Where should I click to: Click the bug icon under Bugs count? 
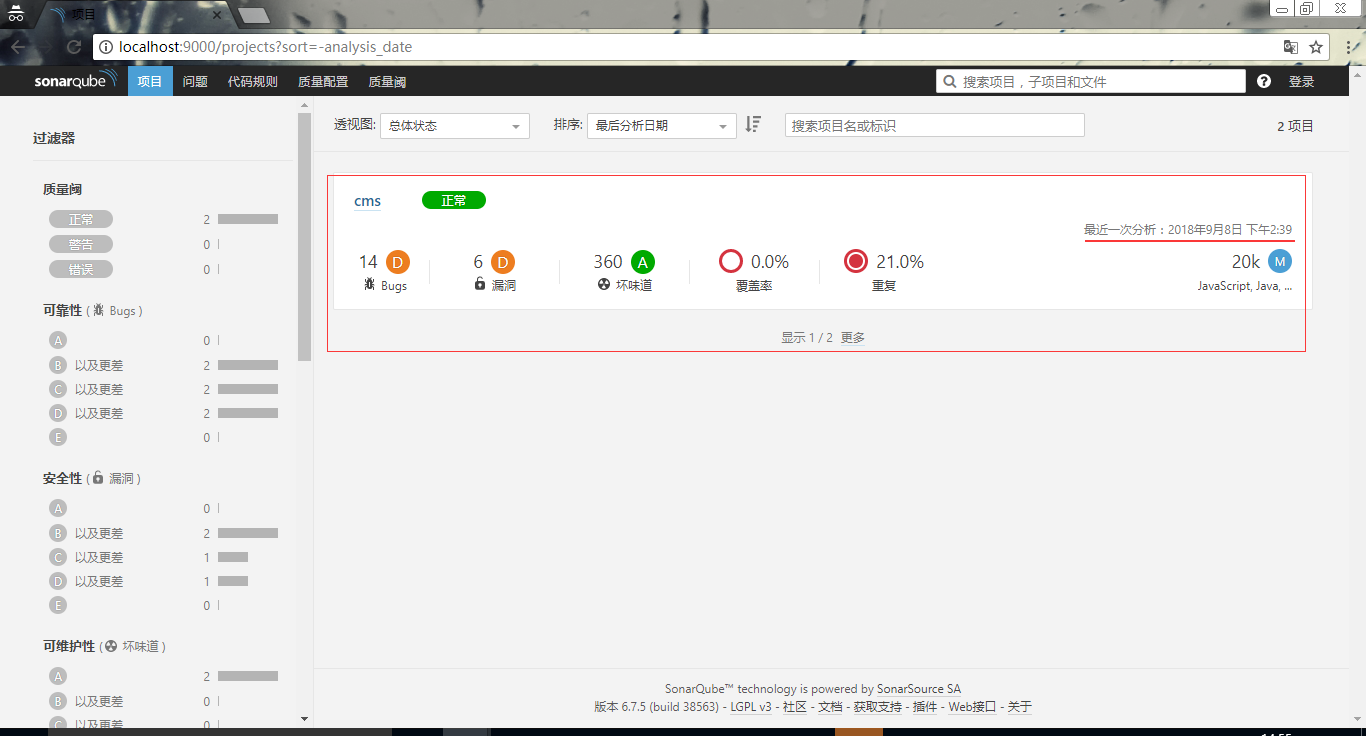(372, 285)
